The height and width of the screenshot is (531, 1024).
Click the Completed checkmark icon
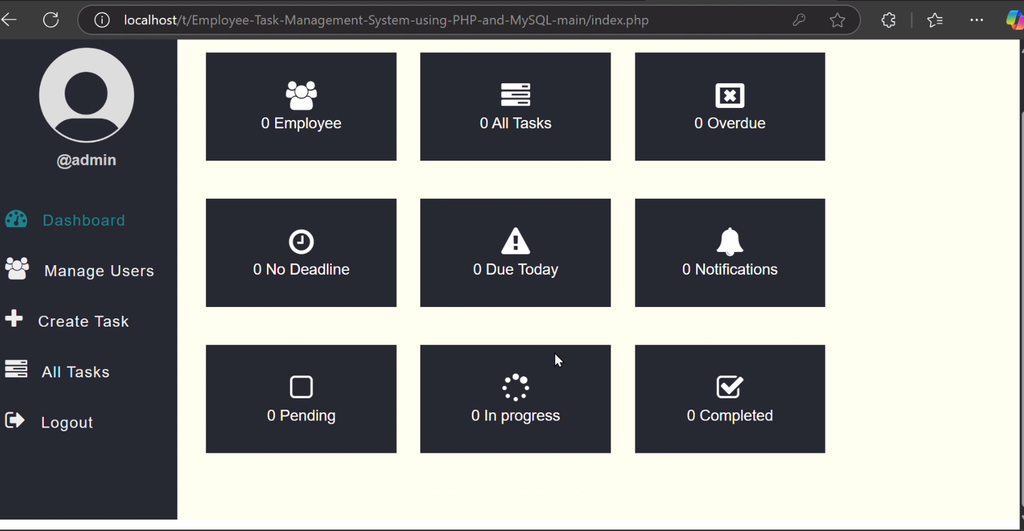(729, 387)
